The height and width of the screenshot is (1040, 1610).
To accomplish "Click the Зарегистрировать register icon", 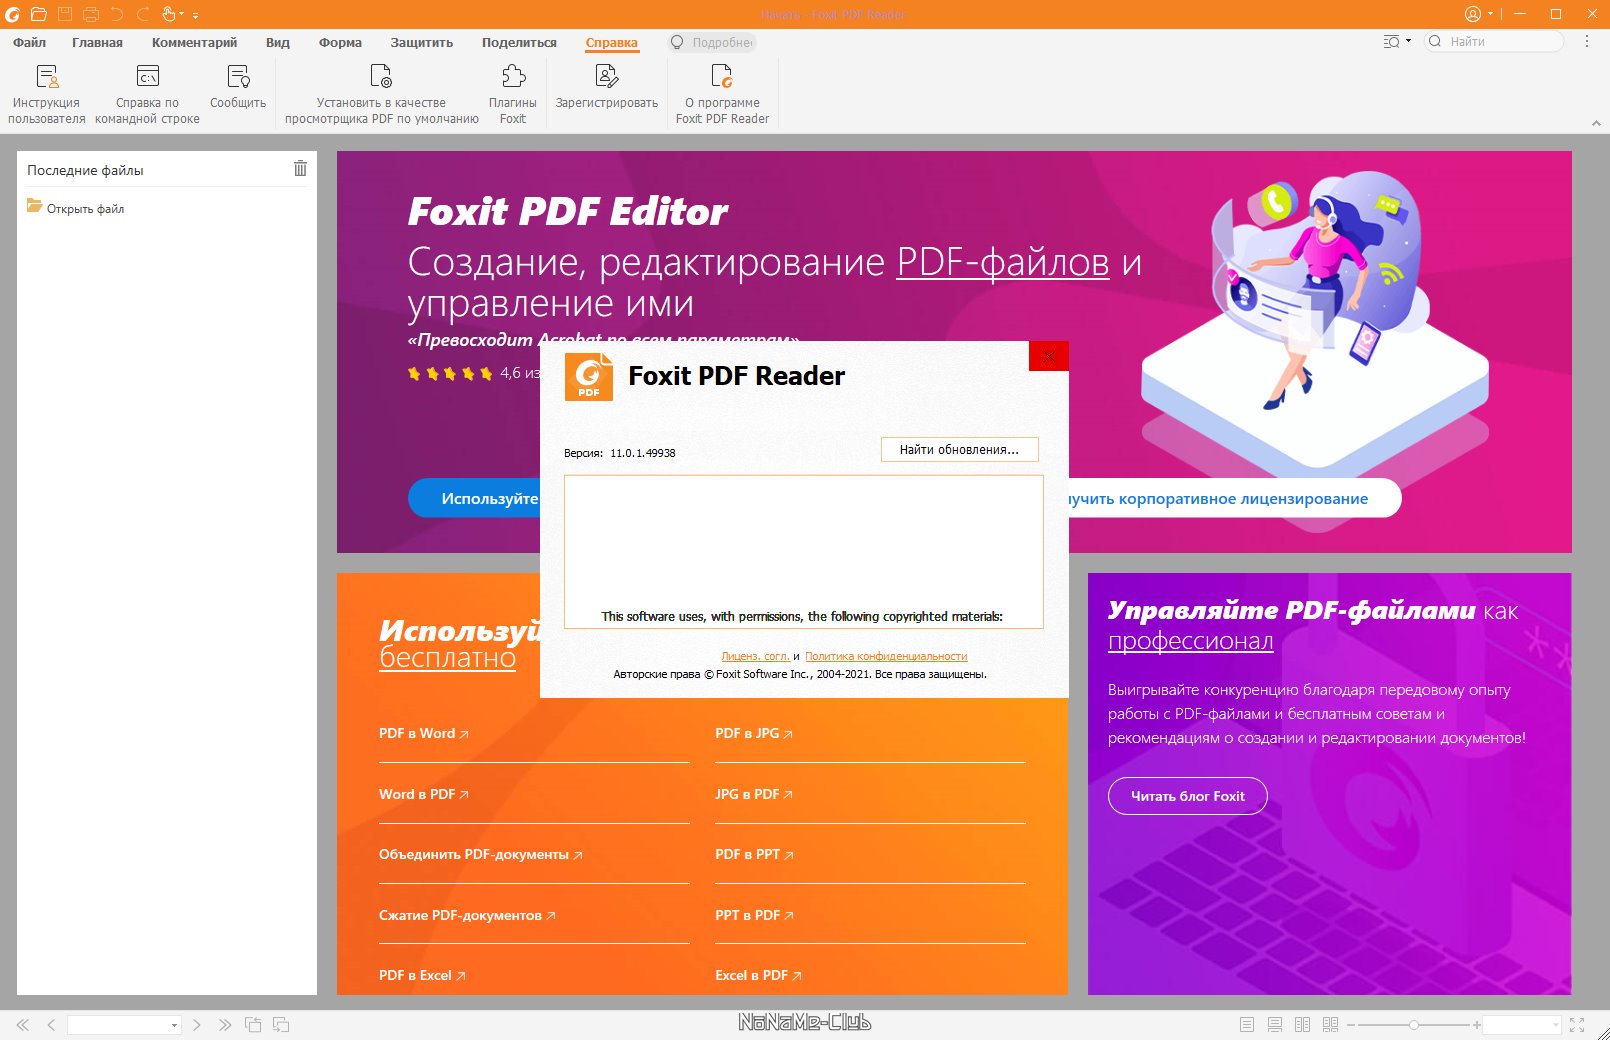I will tap(606, 77).
